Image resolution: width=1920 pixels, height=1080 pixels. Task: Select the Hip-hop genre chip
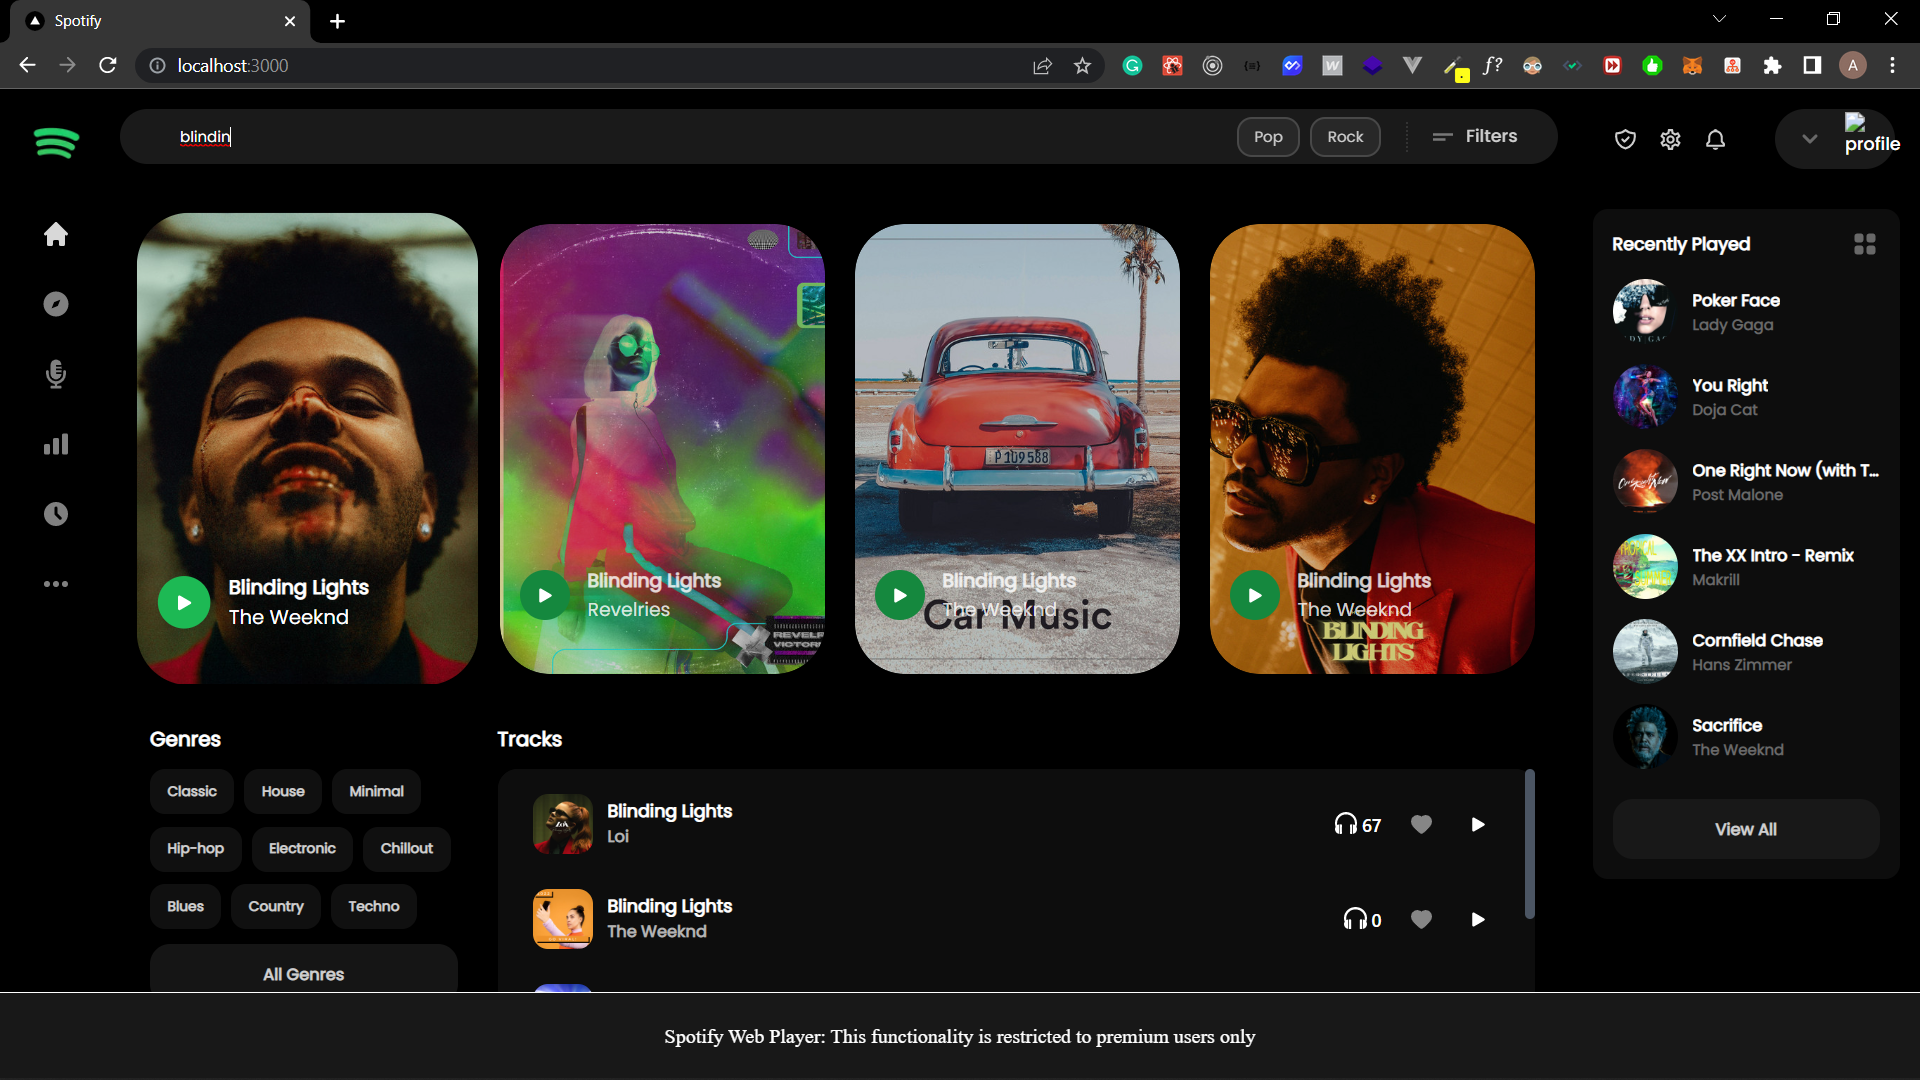[x=195, y=848]
